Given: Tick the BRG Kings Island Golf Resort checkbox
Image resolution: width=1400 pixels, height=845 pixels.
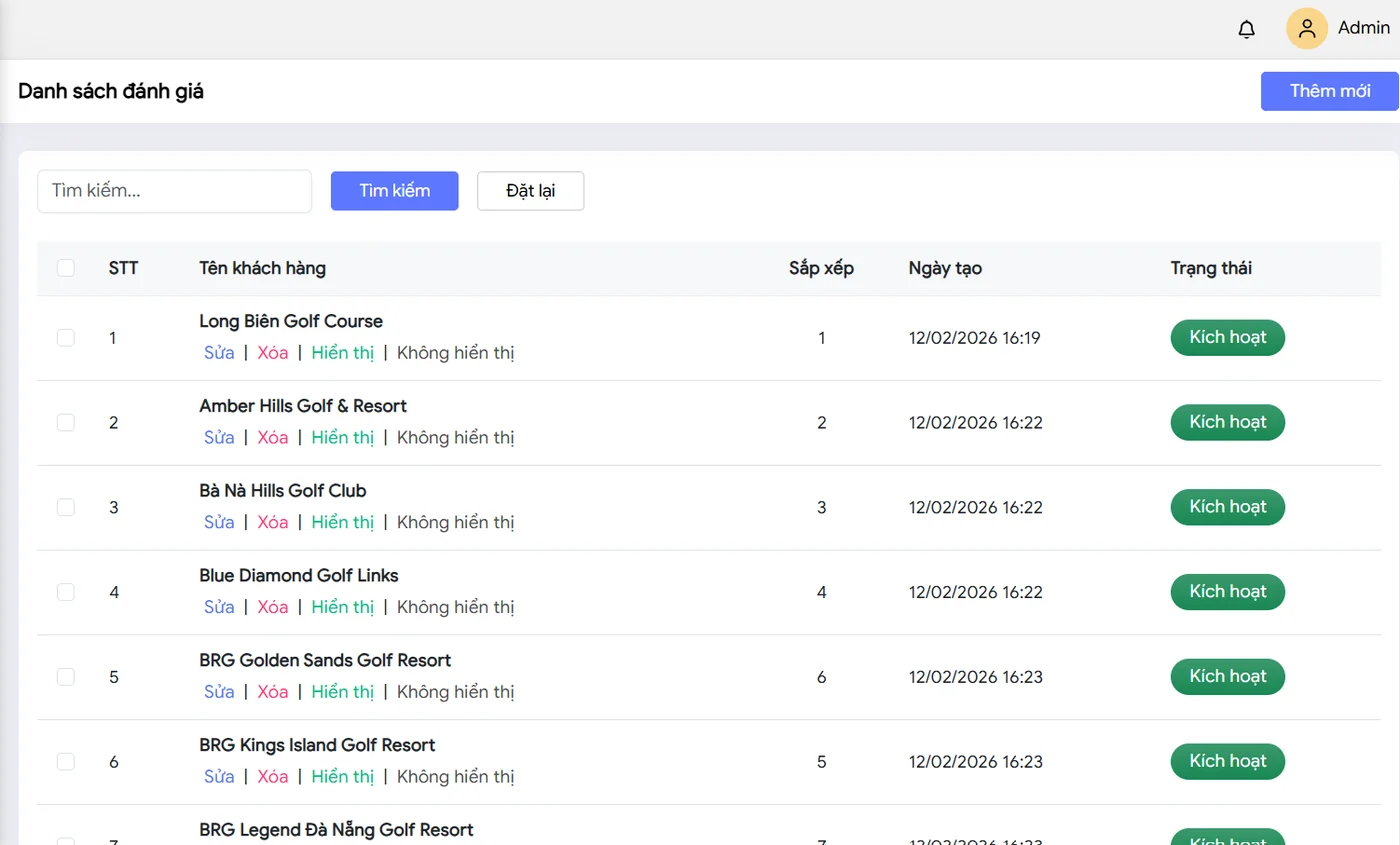Looking at the screenshot, I should pos(66,762).
